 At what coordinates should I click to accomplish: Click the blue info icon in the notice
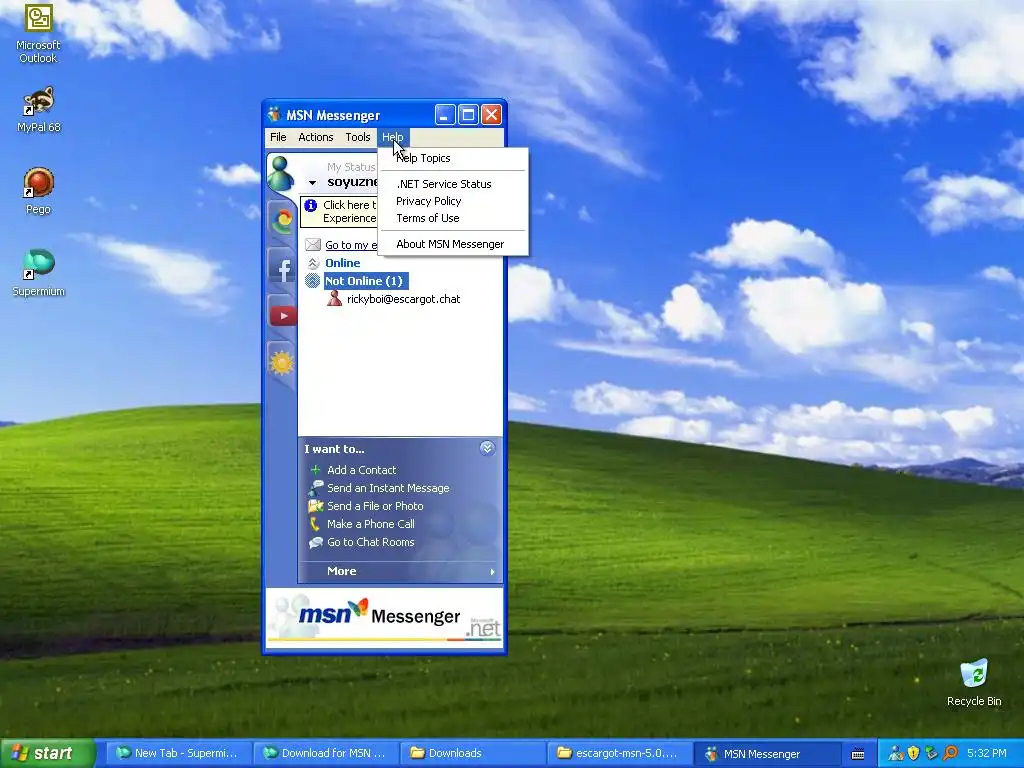click(x=311, y=205)
